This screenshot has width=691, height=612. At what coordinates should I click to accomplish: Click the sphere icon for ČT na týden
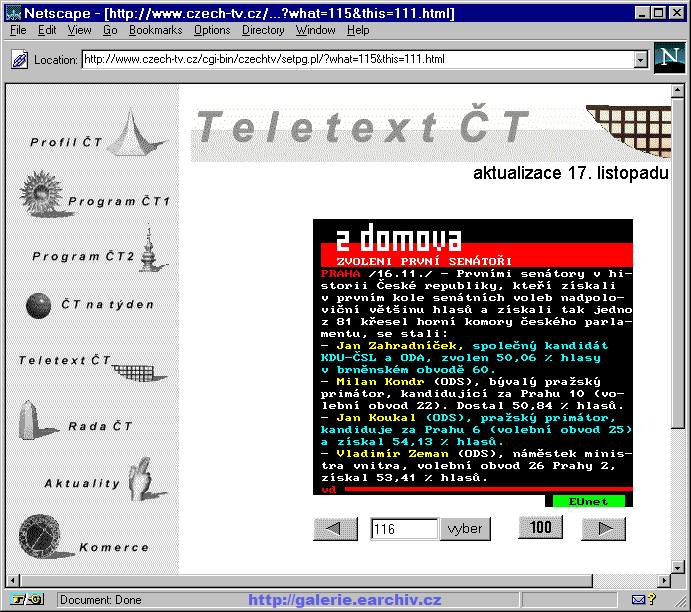(x=39, y=305)
